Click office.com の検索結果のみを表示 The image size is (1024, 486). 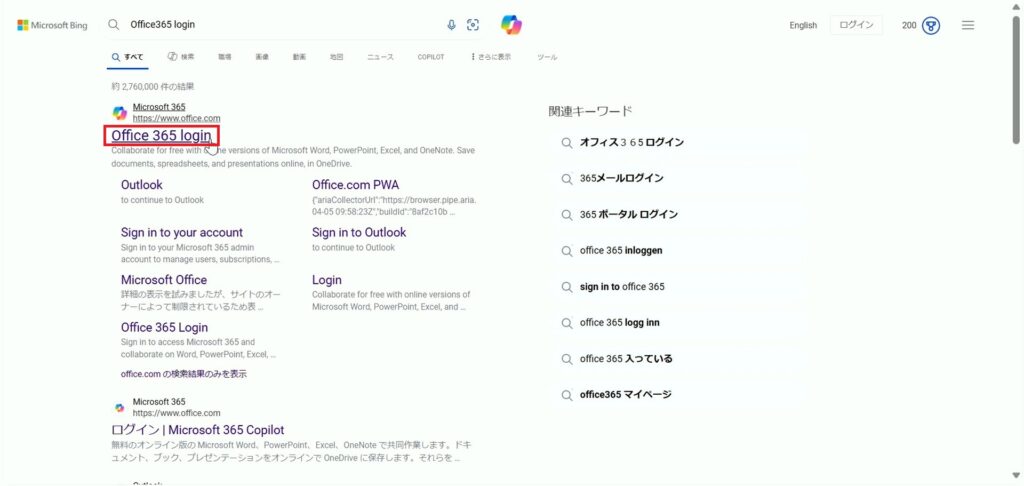pyautogui.click(x=184, y=374)
